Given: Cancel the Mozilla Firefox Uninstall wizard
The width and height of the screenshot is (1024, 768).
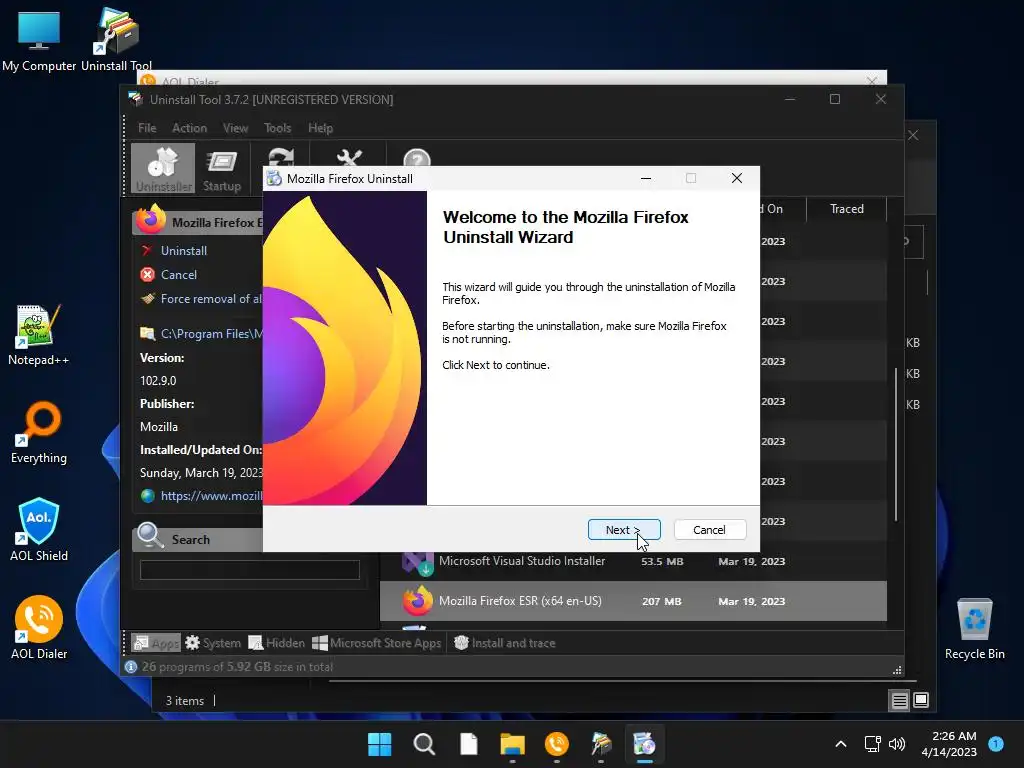Looking at the screenshot, I should pyautogui.click(x=709, y=530).
